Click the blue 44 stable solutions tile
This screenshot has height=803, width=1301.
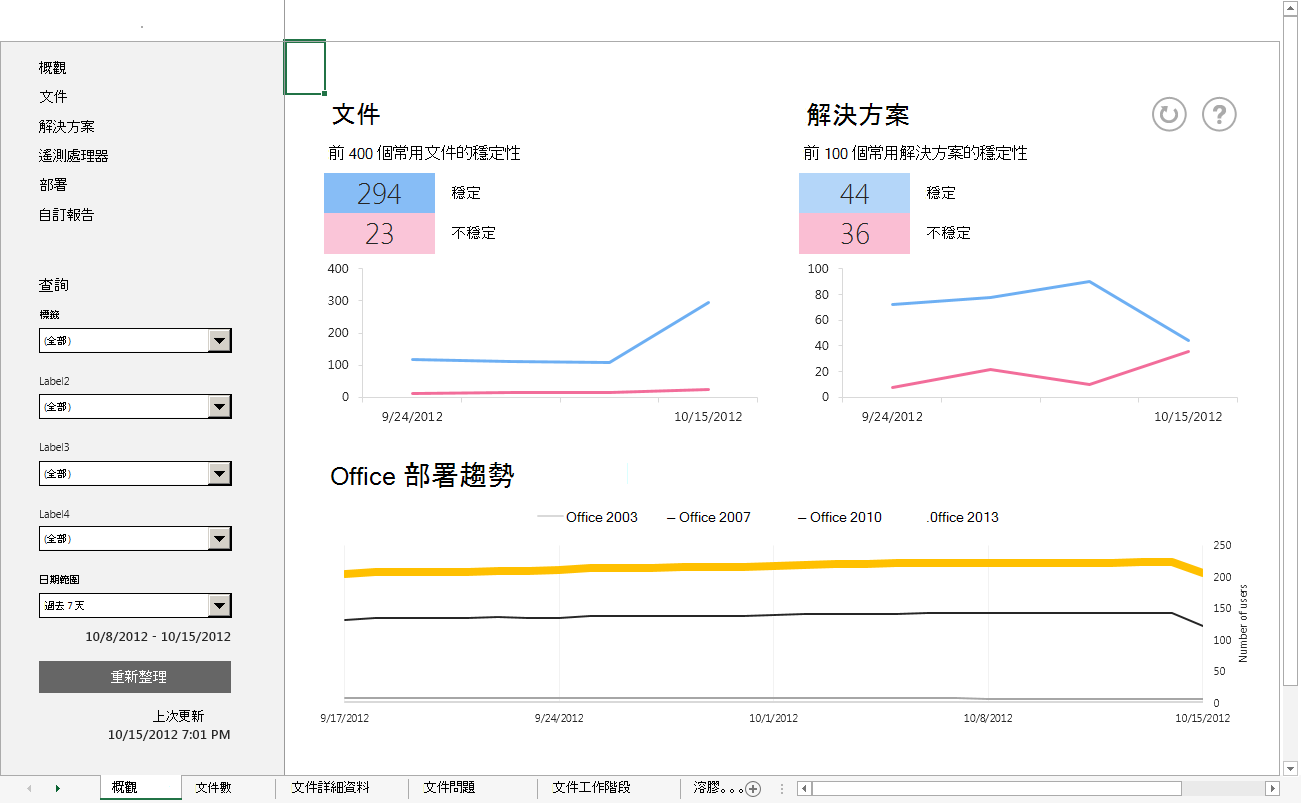pyautogui.click(x=854, y=193)
